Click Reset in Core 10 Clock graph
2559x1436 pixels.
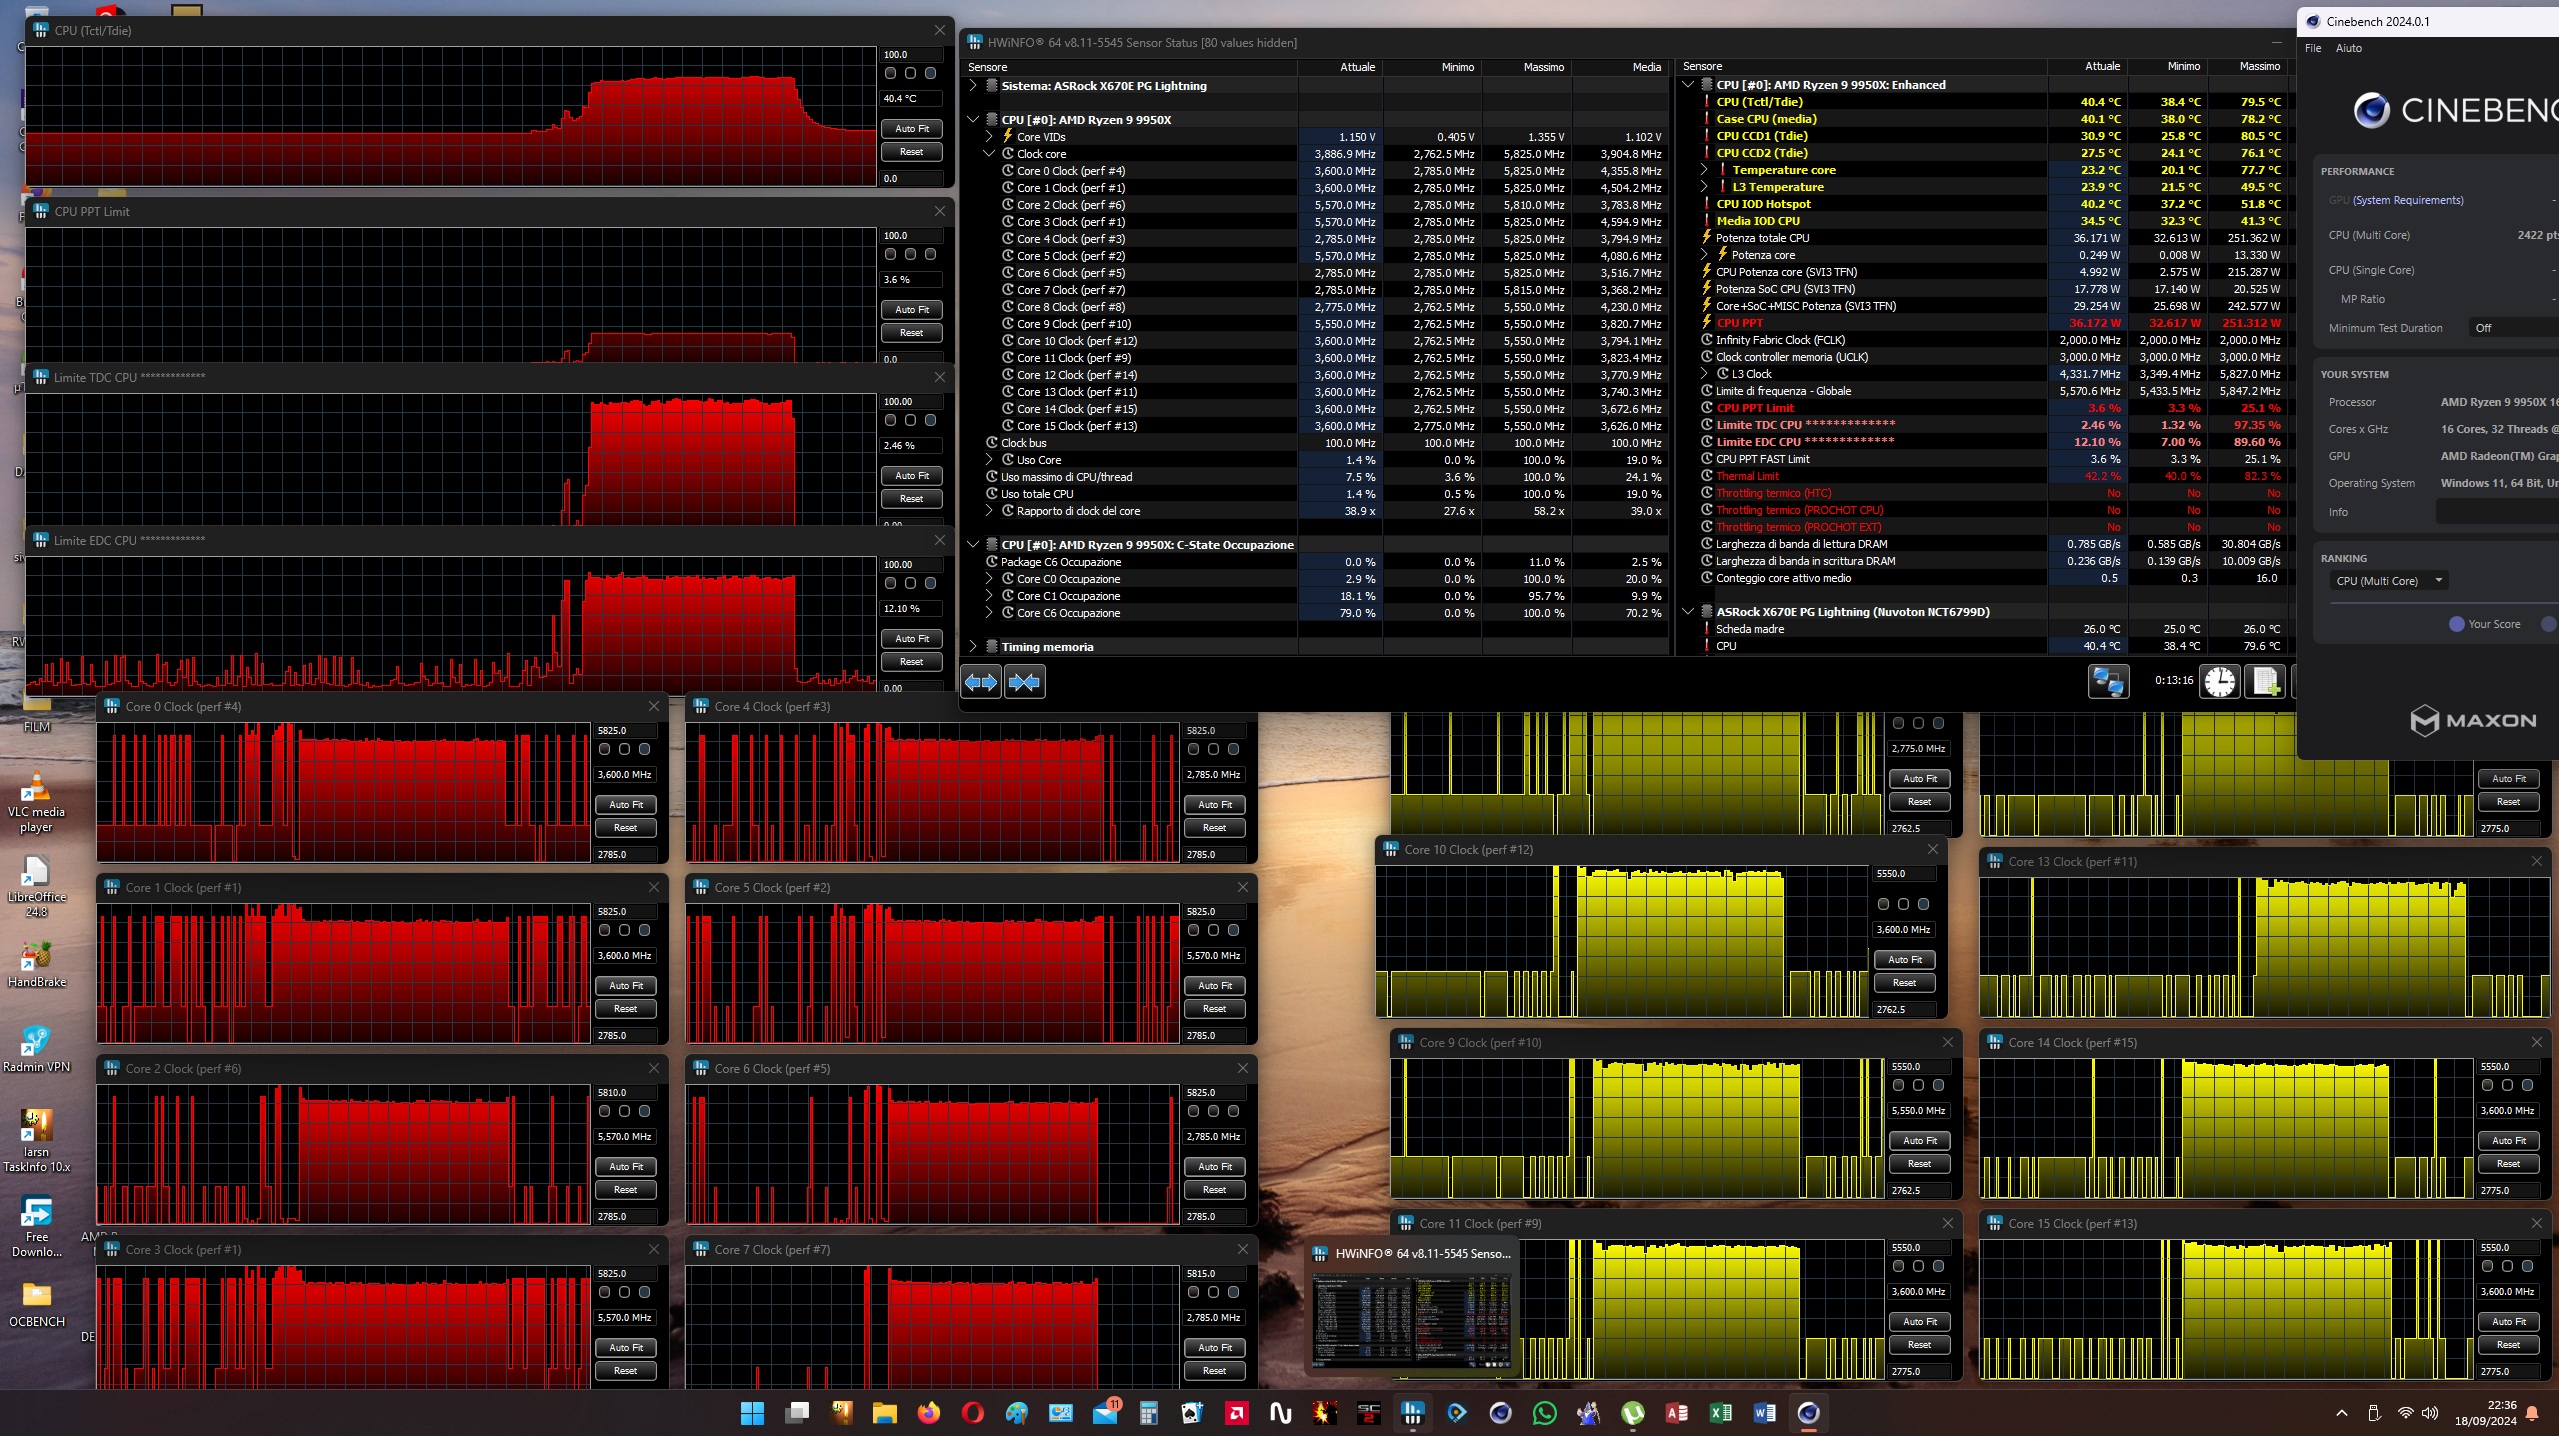coord(1904,983)
